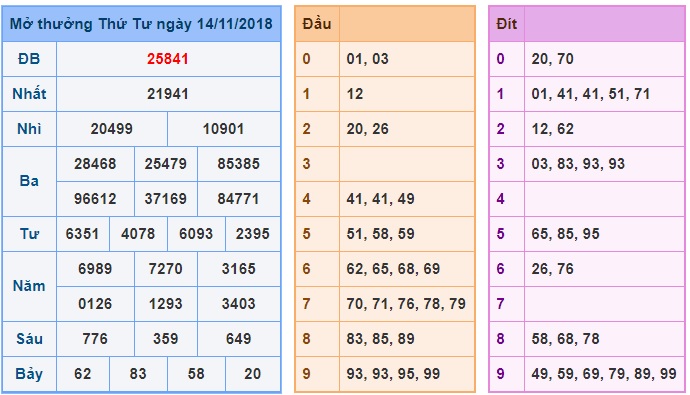This screenshot has height=395, width=690.
Task: Select Ba prize number 84771
Action: (239, 199)
